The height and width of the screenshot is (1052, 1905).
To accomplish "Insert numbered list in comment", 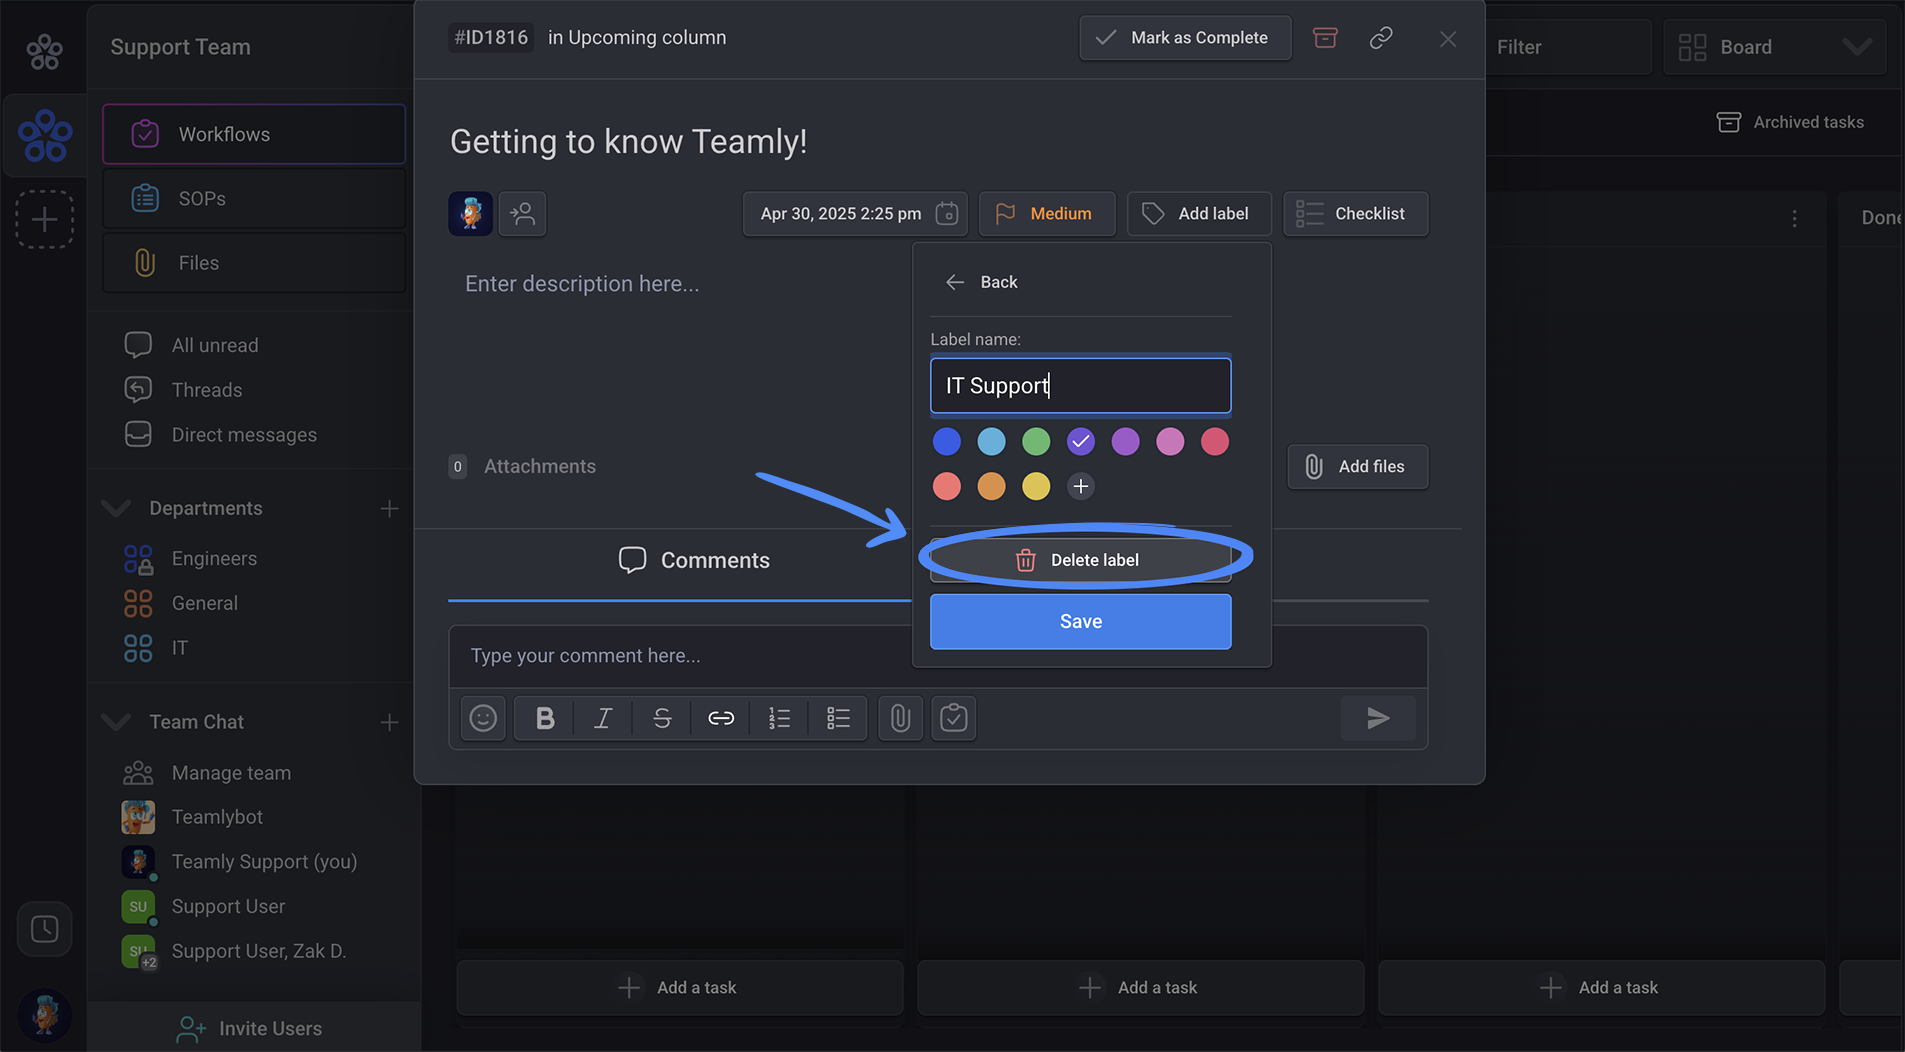I will (779, 718).
